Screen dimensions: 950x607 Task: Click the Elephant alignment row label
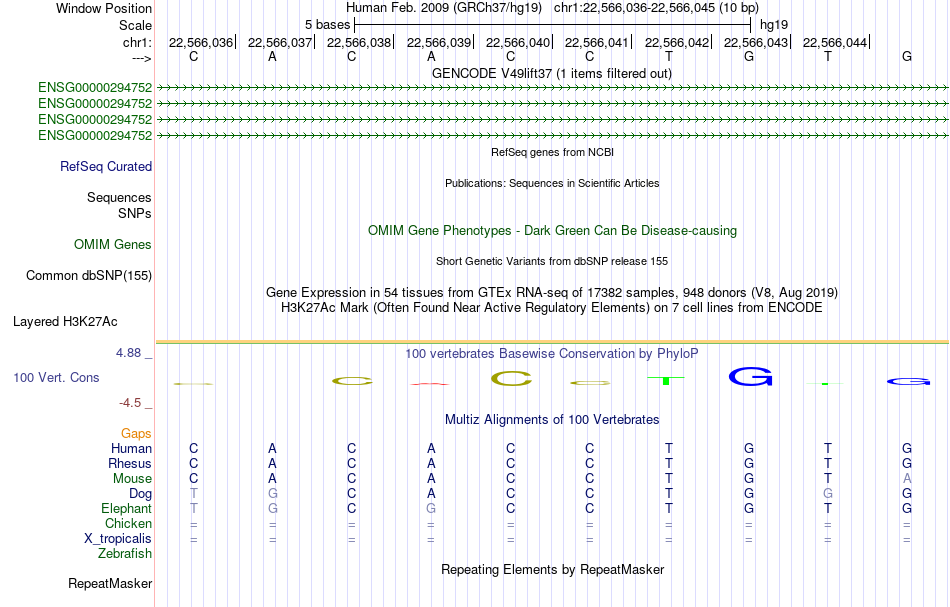click(127, 508)
